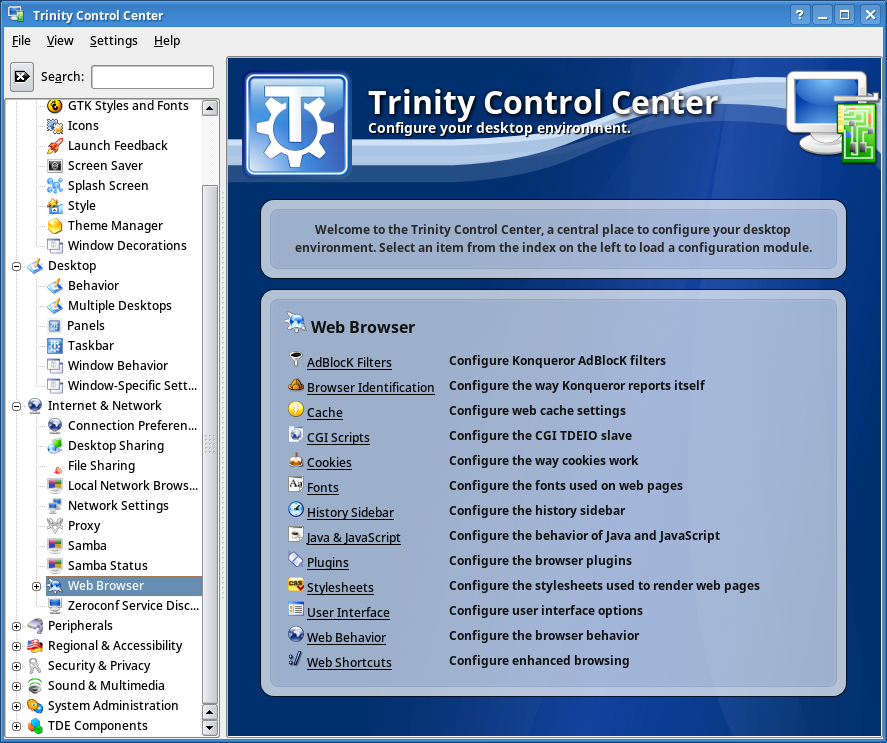
Task: Expand the Web Browser tree node
Action: [x=36, y=586]
